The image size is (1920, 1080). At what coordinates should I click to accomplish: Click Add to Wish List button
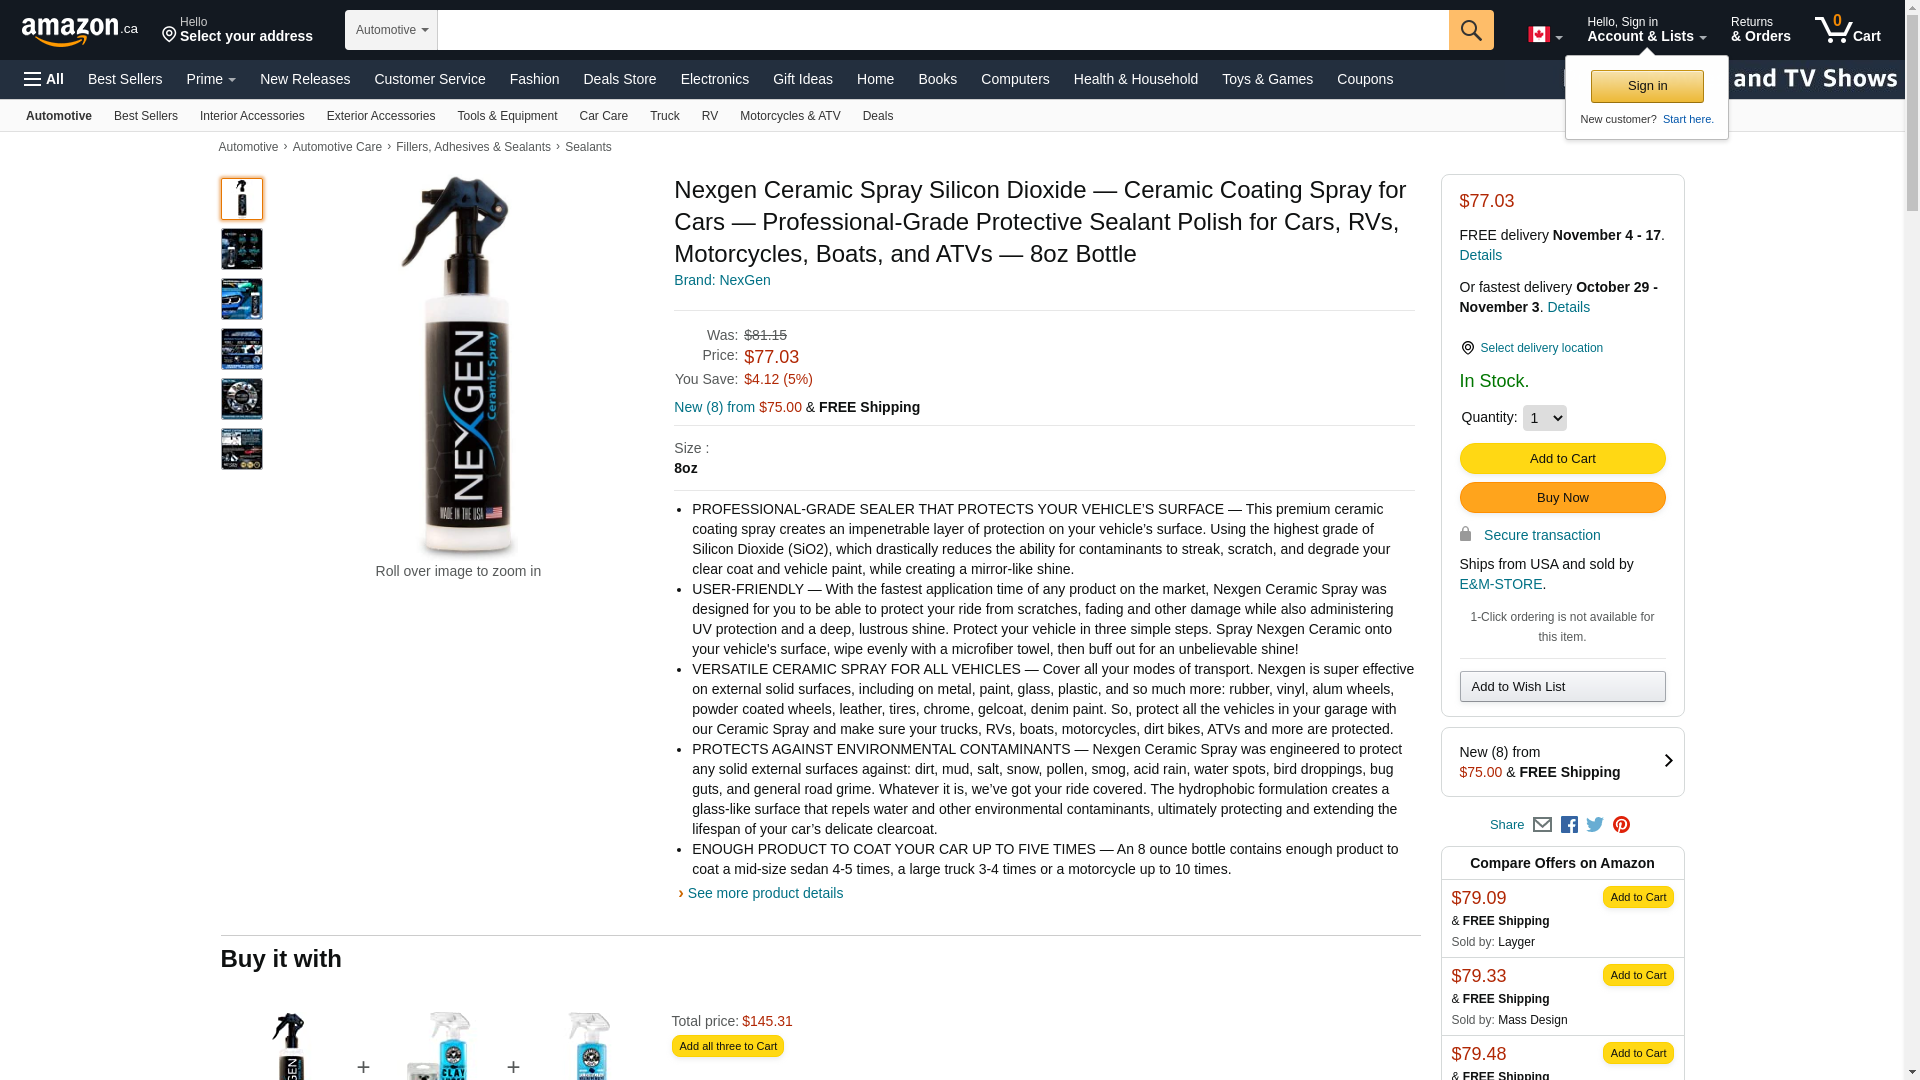[1562, 687]
